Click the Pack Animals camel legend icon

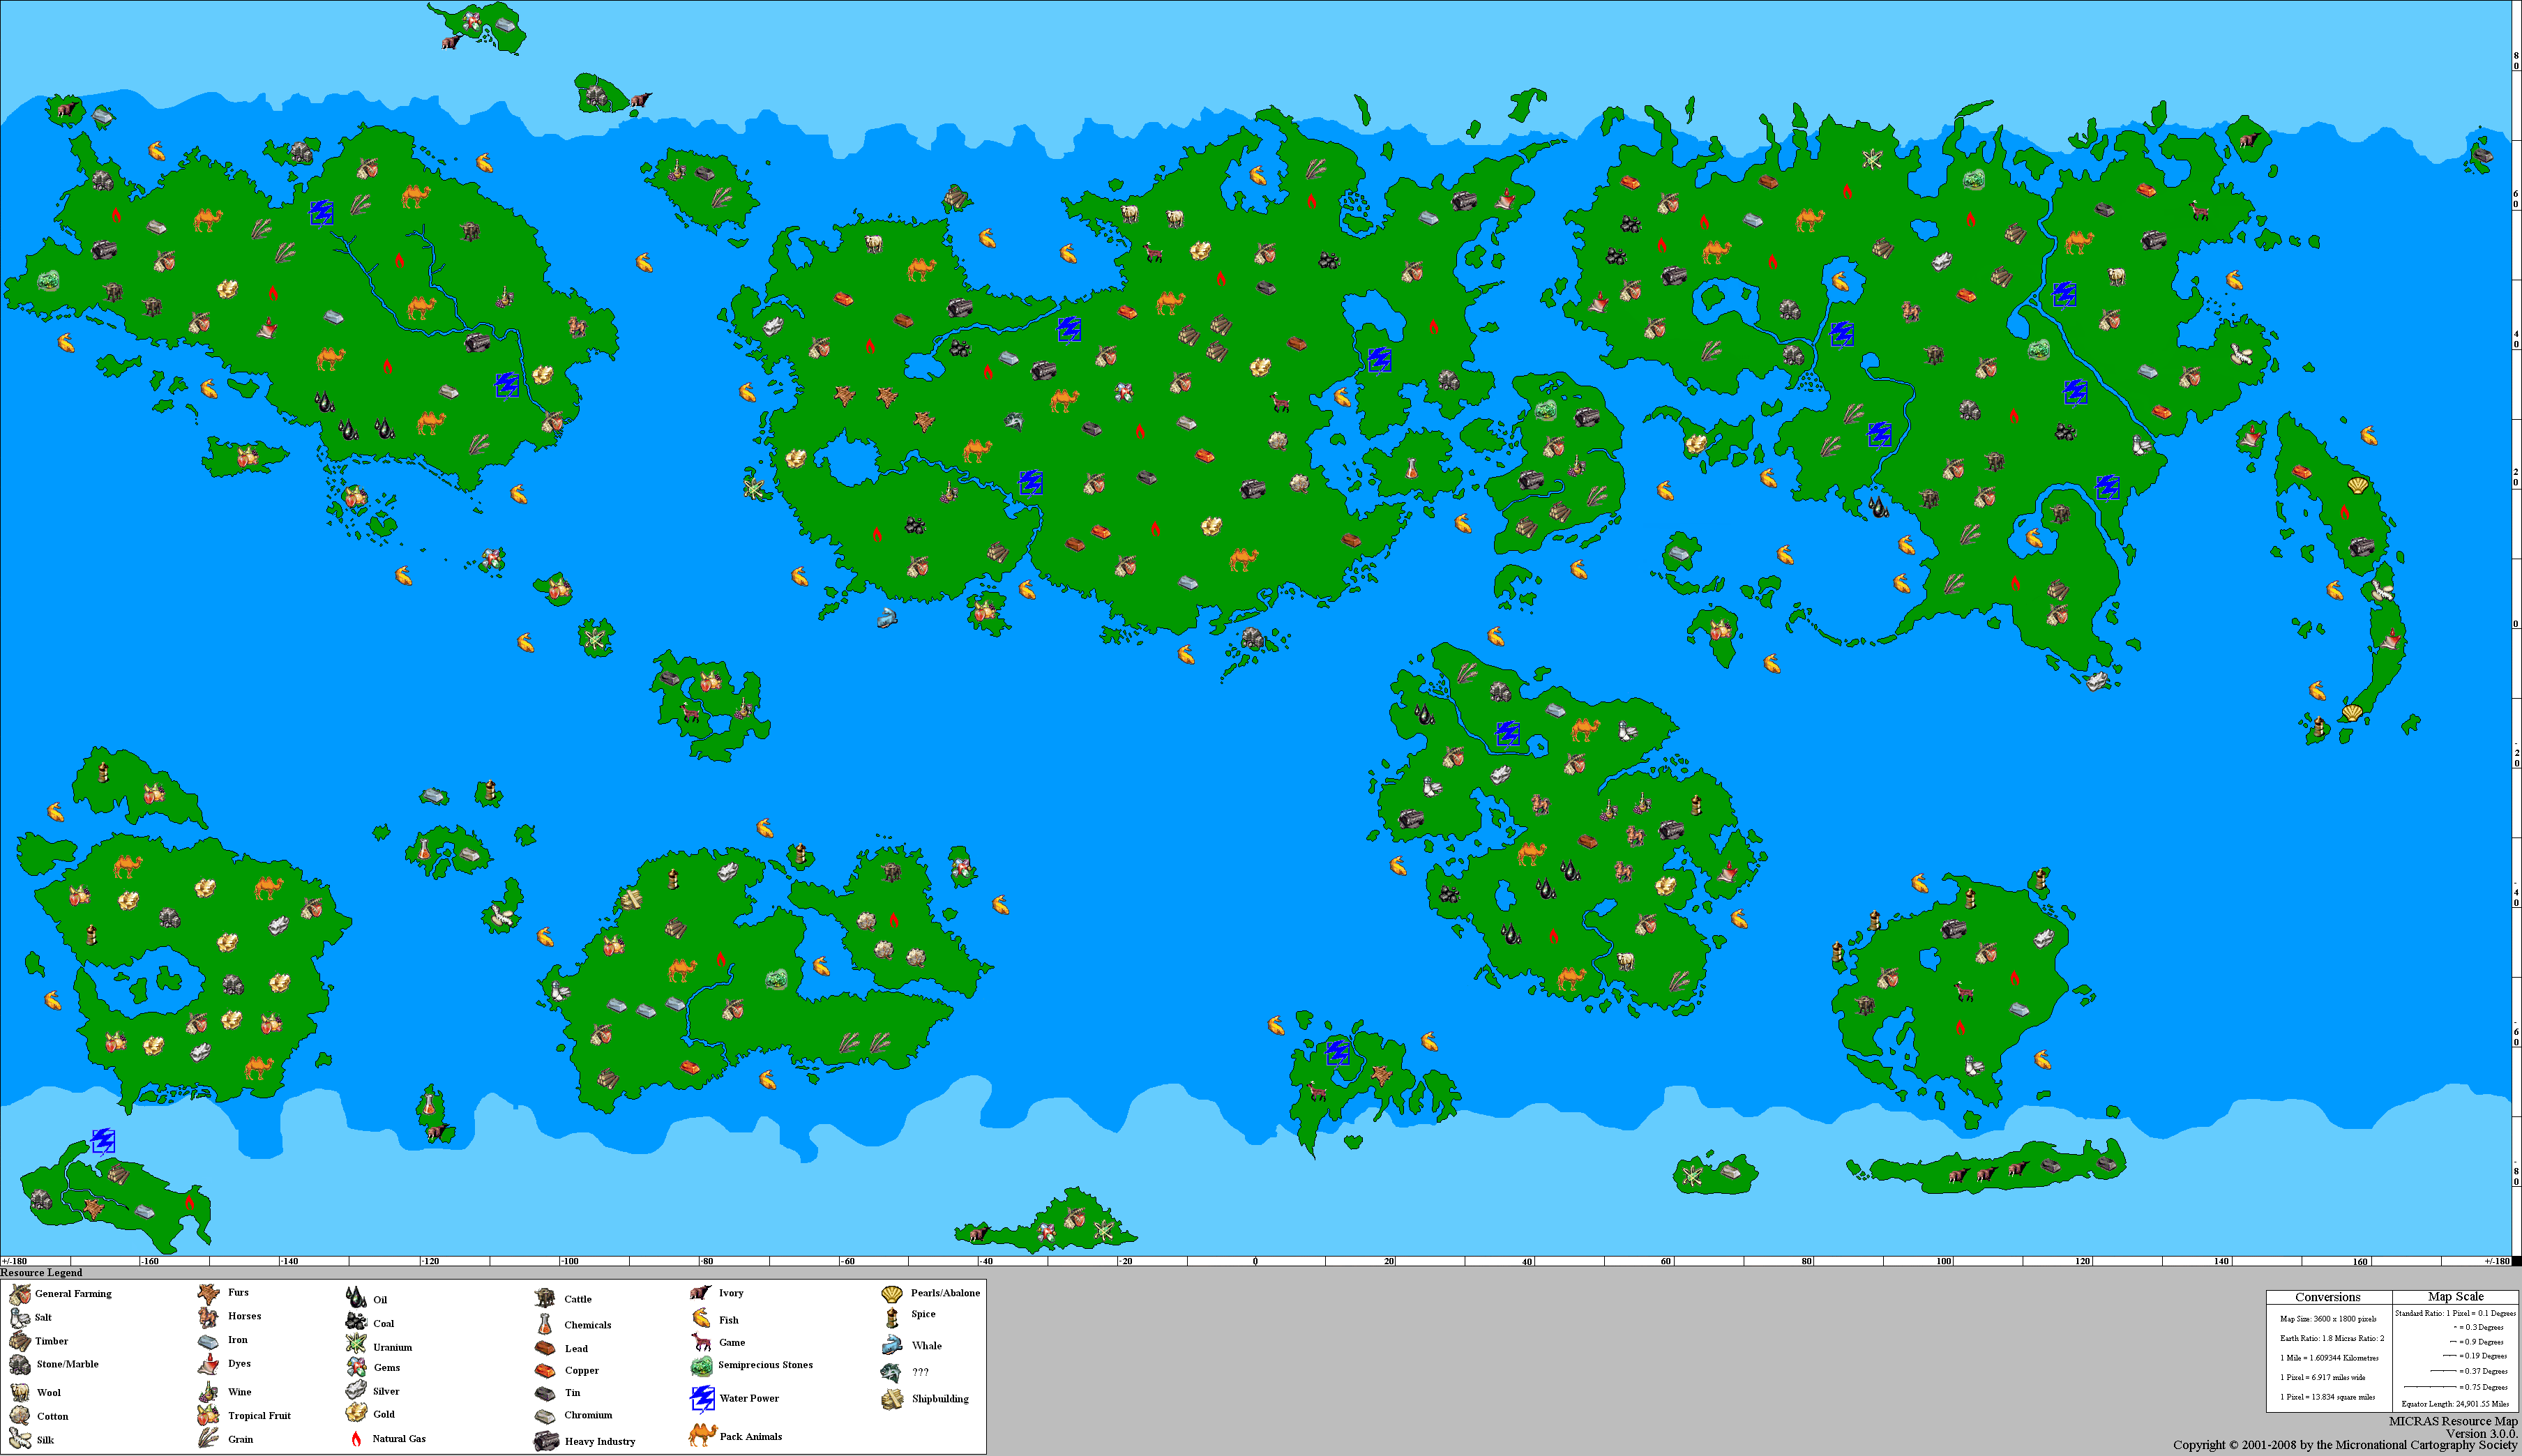[x=702, y=1435]
